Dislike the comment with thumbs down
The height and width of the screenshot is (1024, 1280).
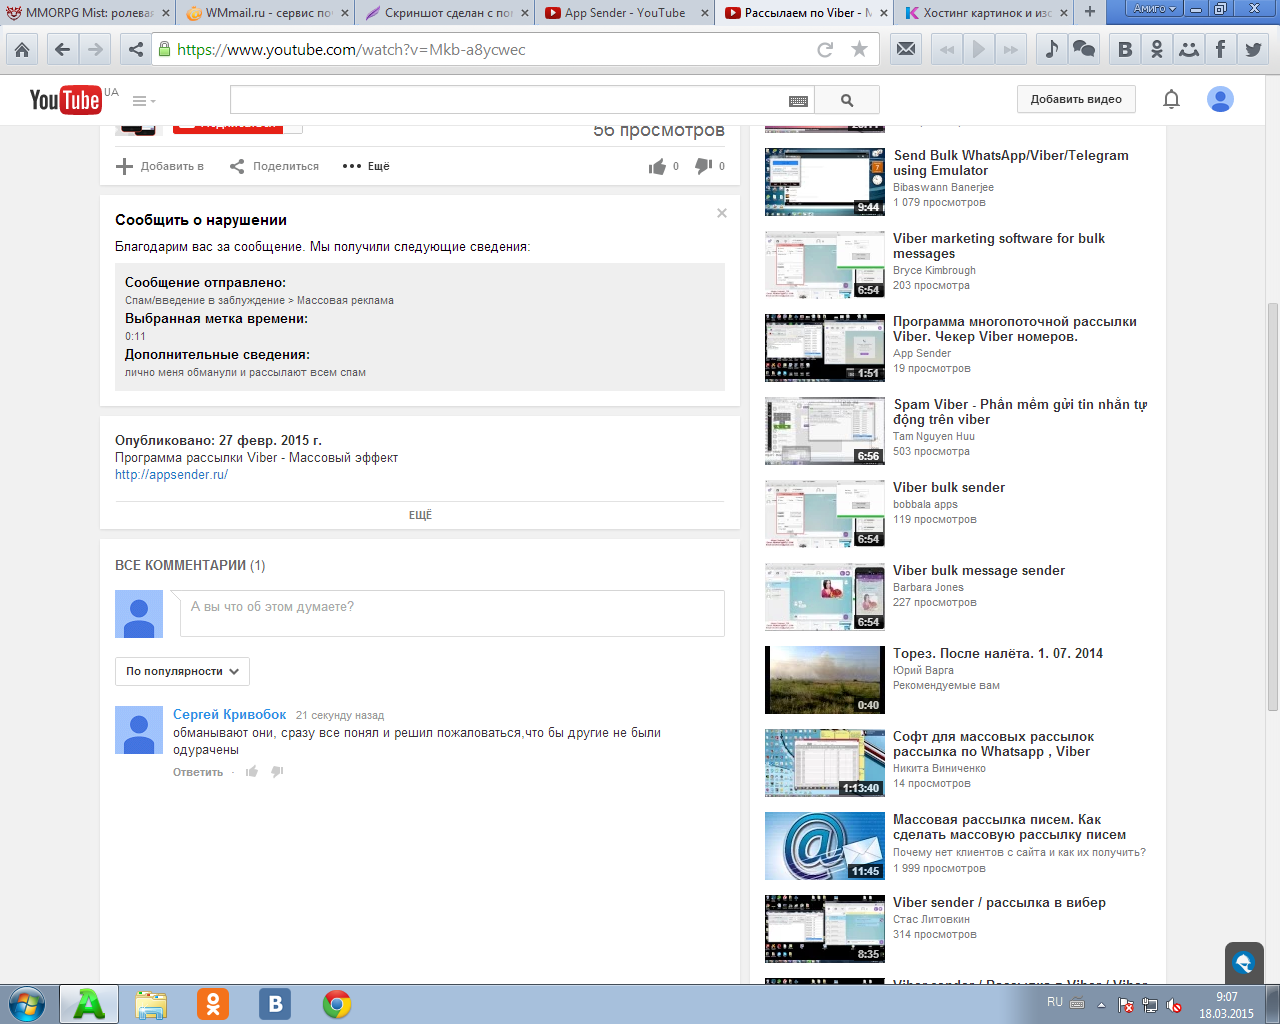click(x=277, y=771)
